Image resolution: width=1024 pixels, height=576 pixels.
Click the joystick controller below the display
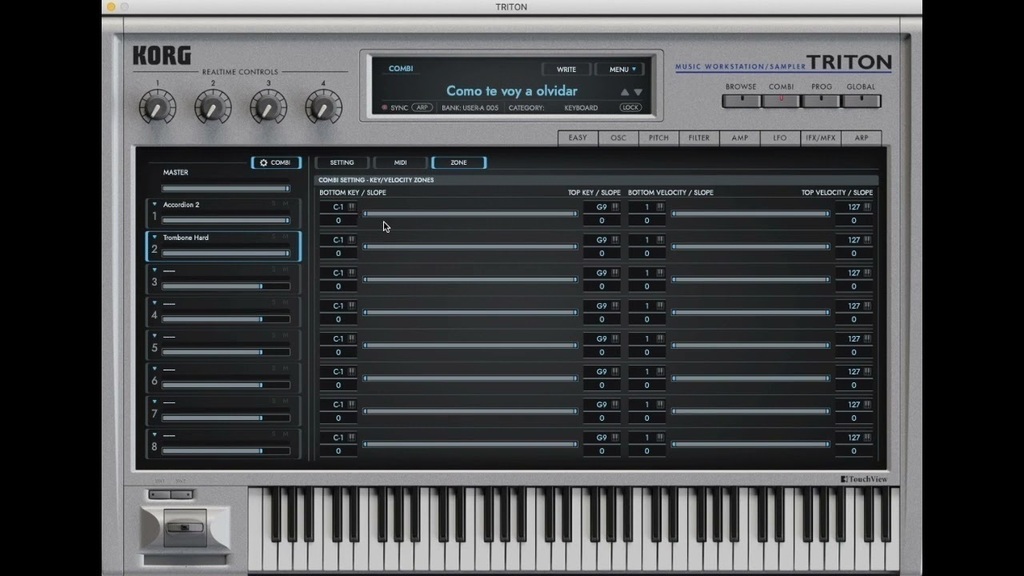coord(185,528)
